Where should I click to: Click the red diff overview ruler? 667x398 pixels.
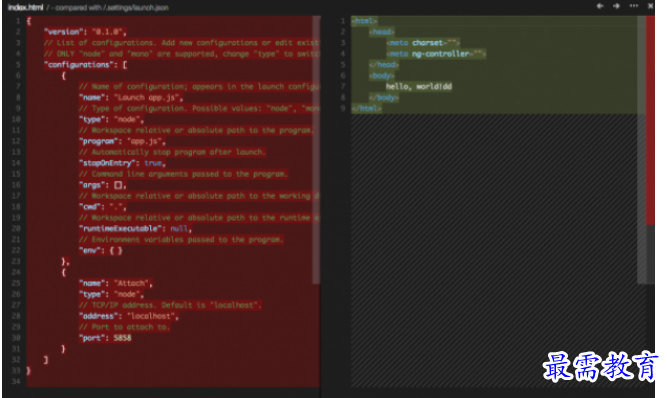[x=650, y=120]
